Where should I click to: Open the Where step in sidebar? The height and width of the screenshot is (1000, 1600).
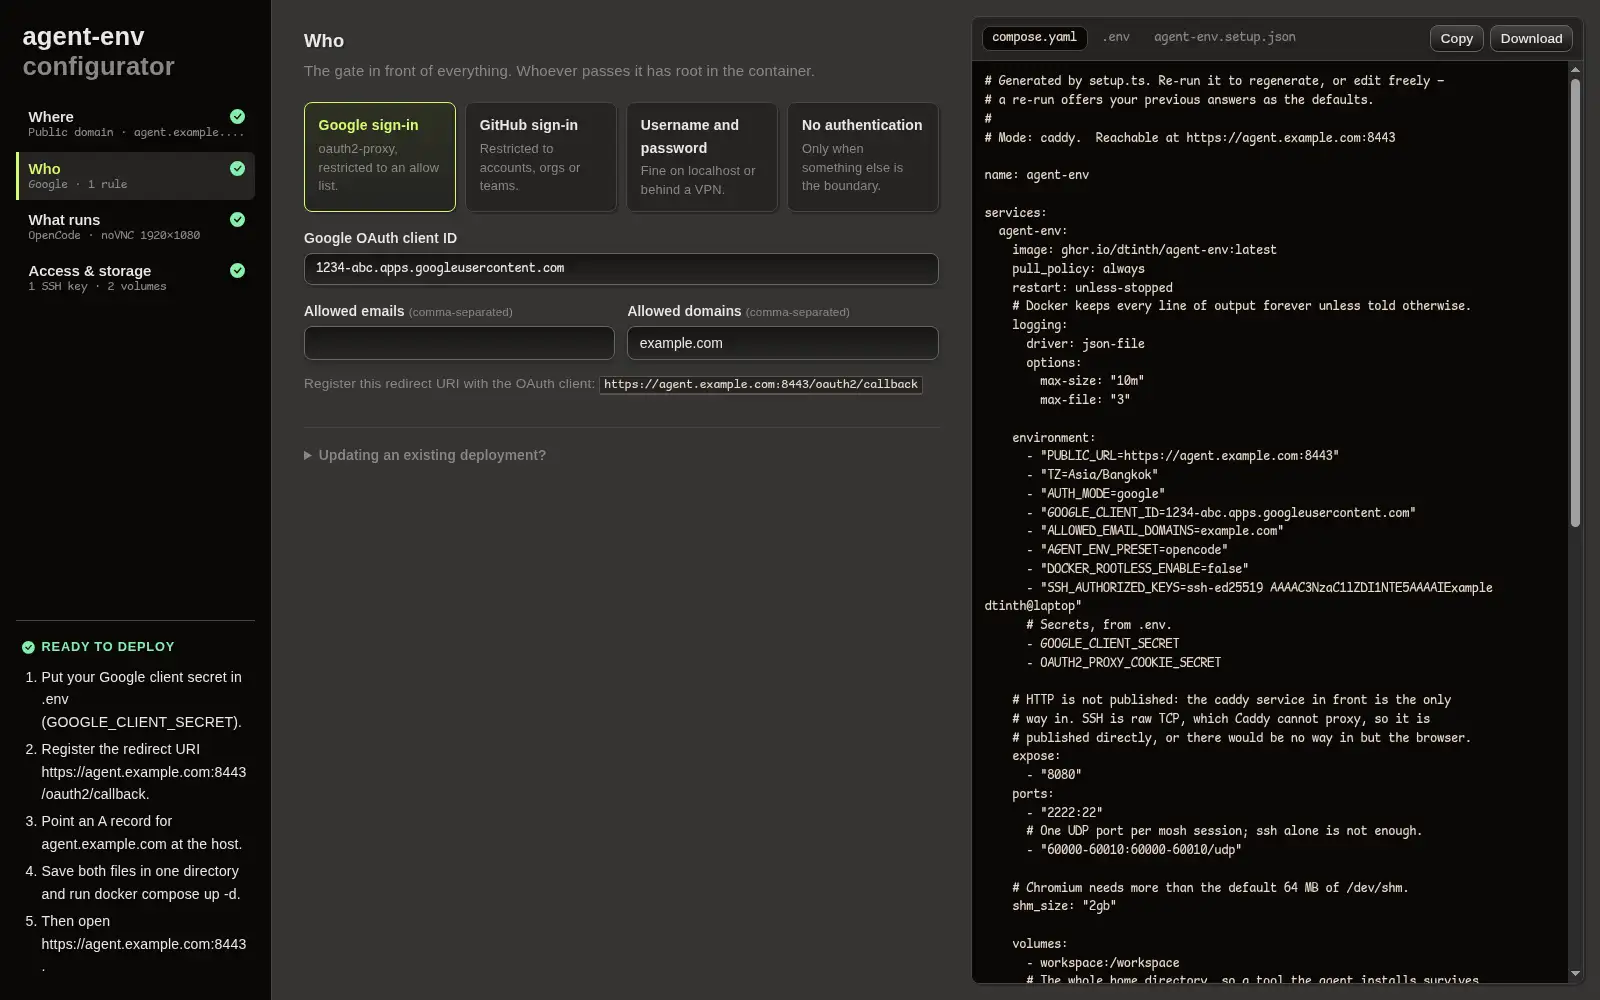[x=136, y=124]
